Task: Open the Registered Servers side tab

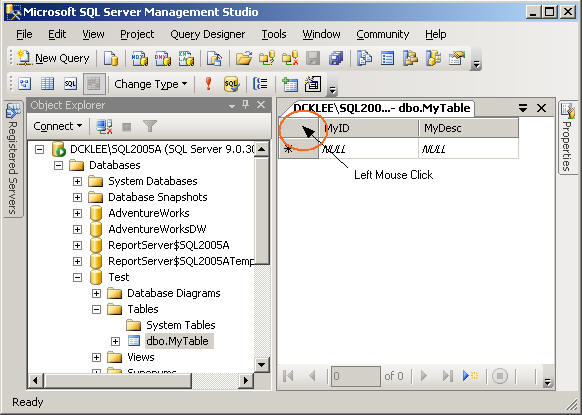Action: 13,159
